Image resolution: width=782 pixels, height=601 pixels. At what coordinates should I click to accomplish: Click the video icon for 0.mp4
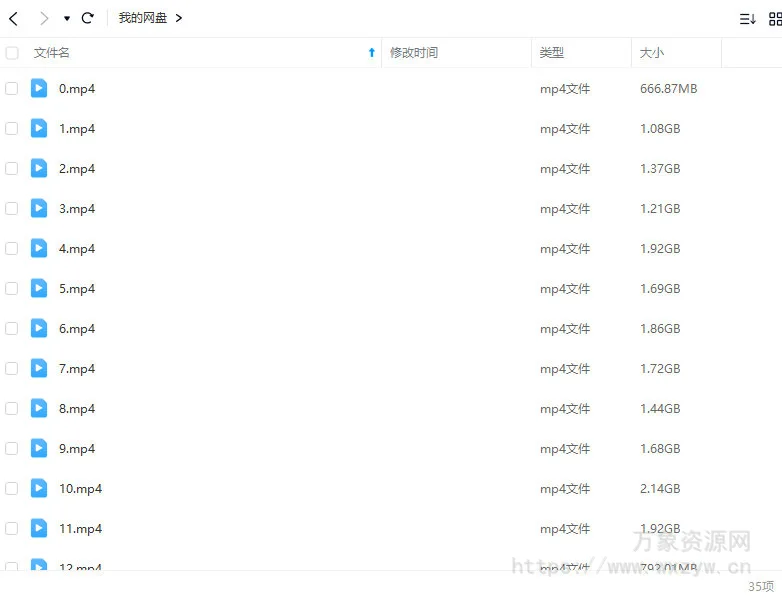click(x=39, y=88)
